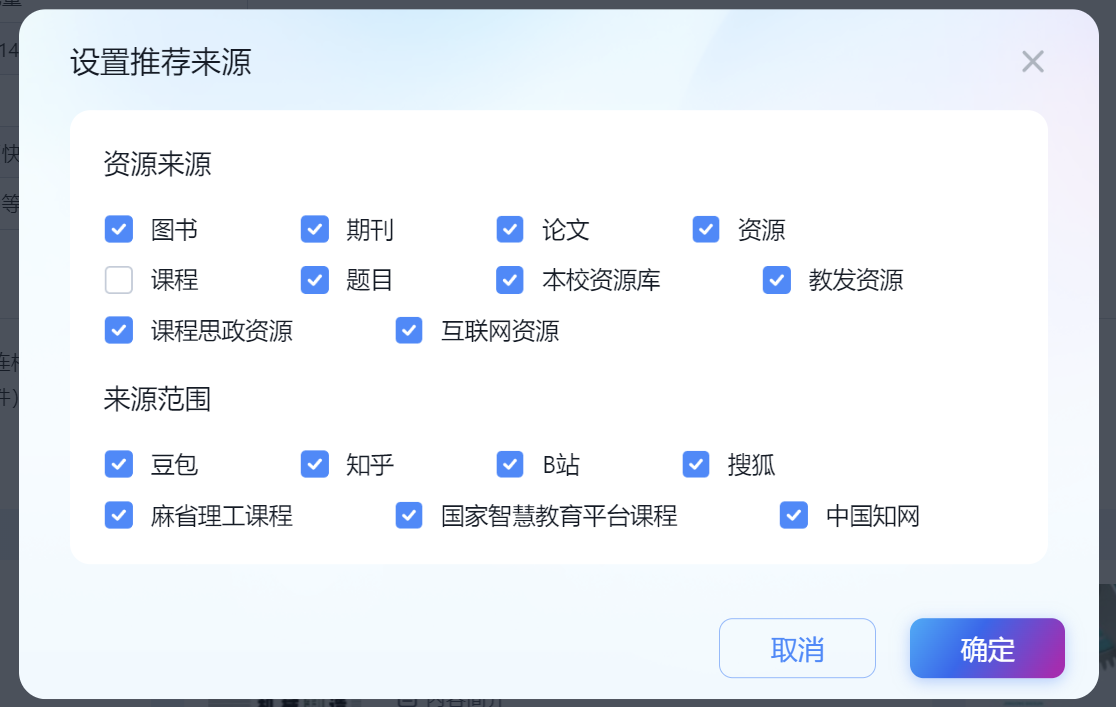The width and height of the screenshot is (1116, 707).
Task: Toggle the 中国知网 checkbox
Action: (x=794, y=515)
